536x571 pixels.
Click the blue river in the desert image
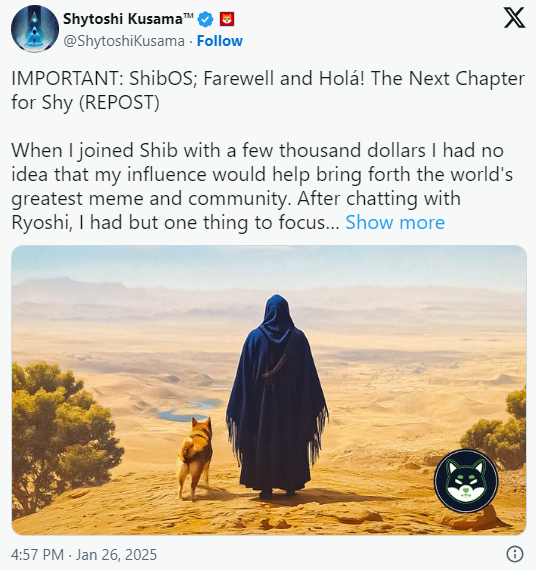coord(190,410)
